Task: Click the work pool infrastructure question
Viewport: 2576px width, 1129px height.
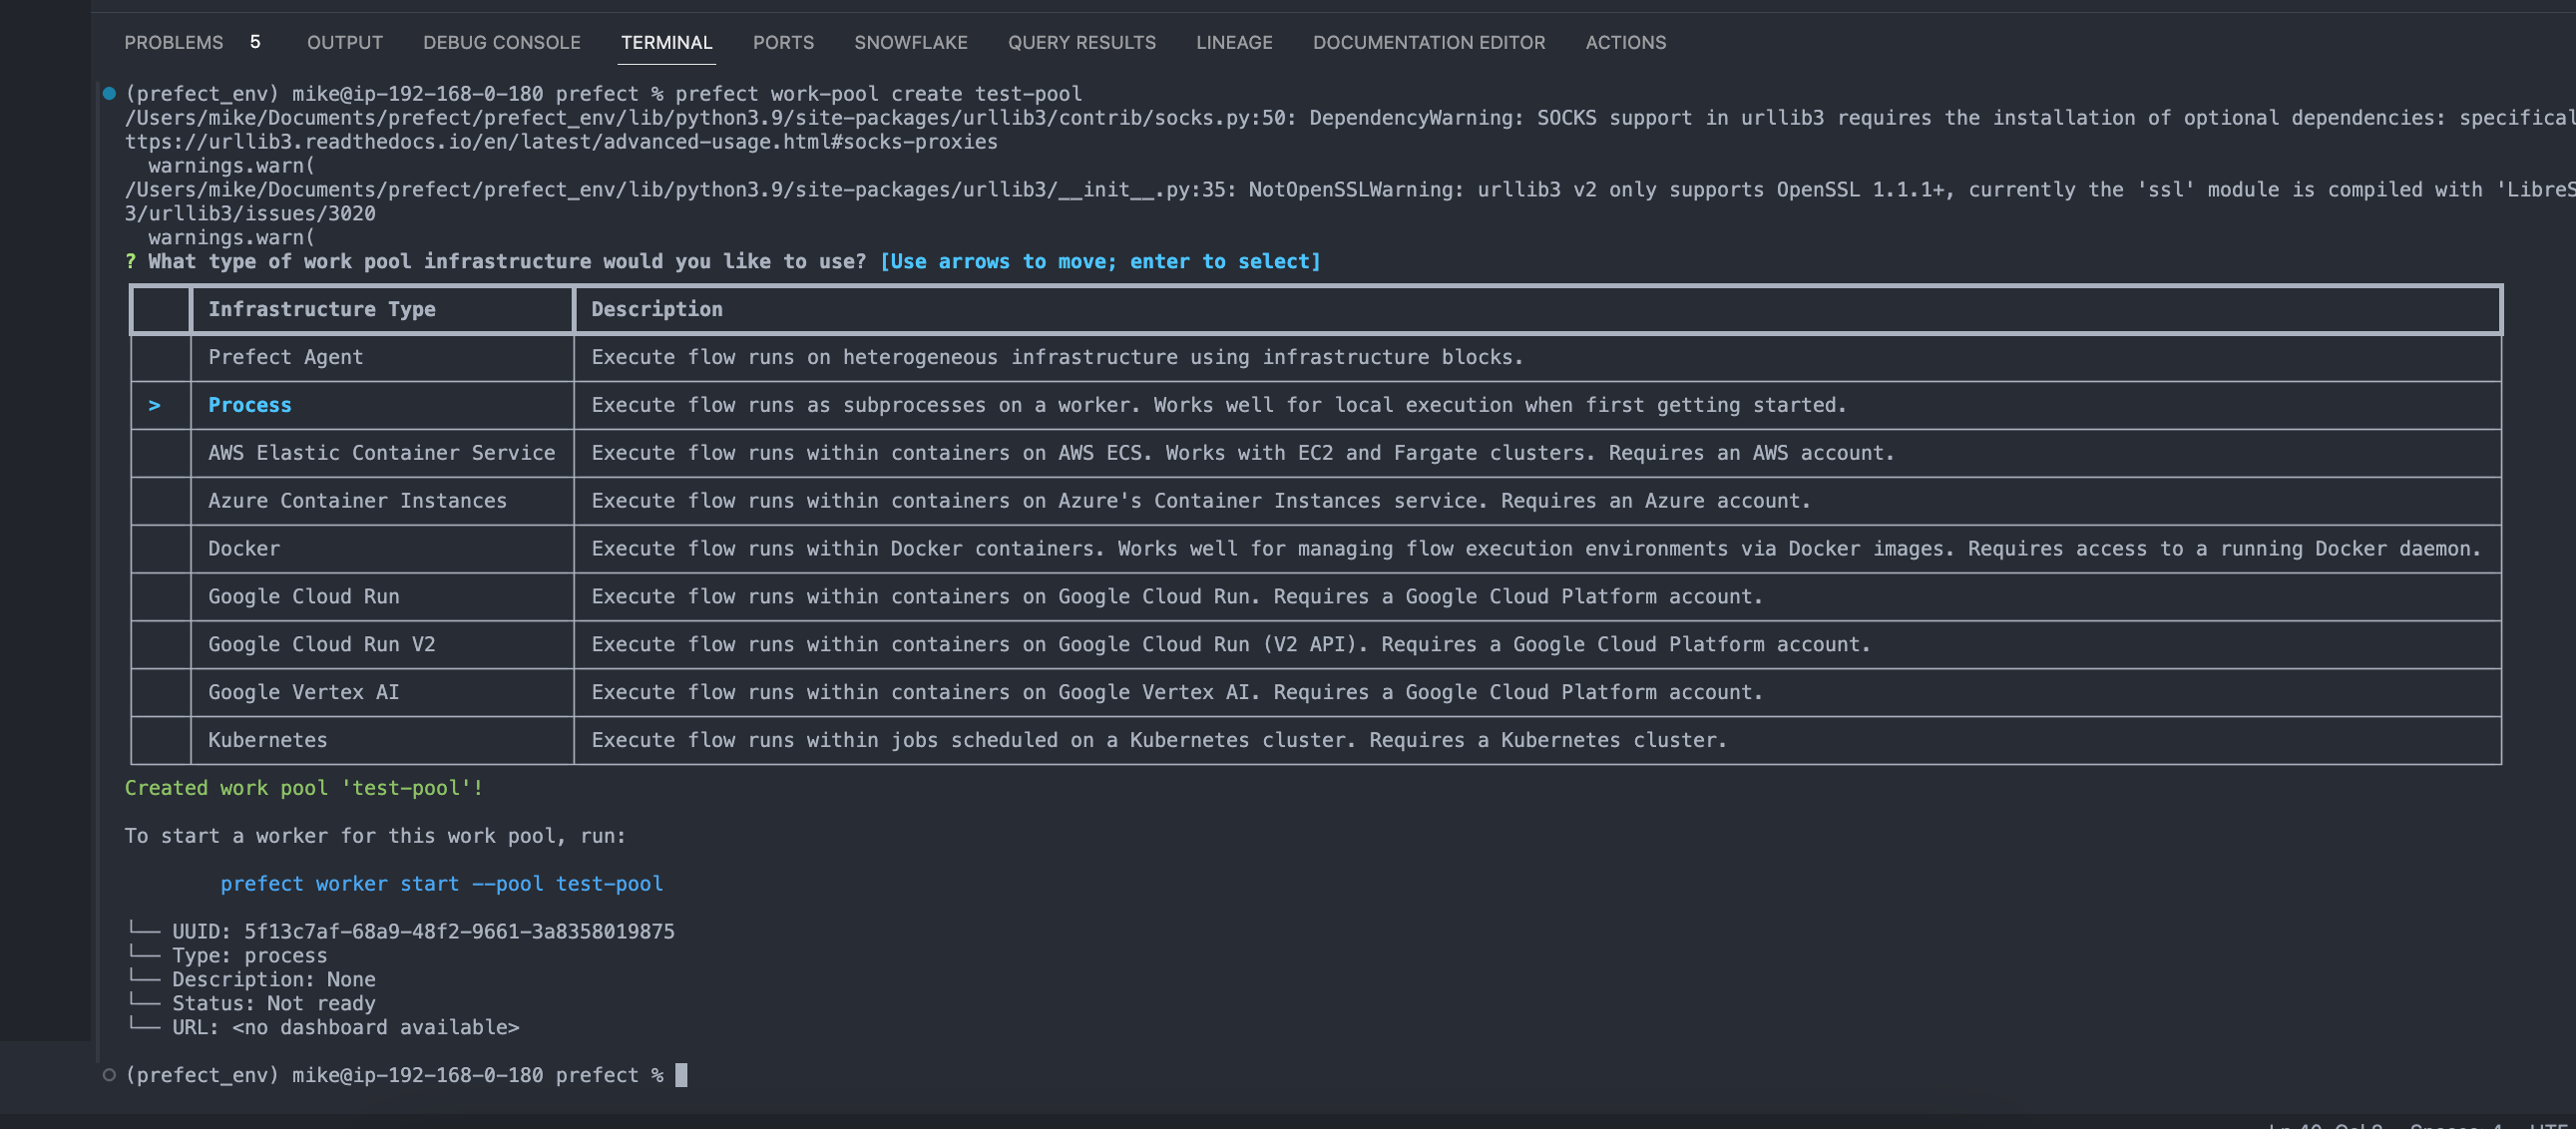Action: [x=507, y=262]
